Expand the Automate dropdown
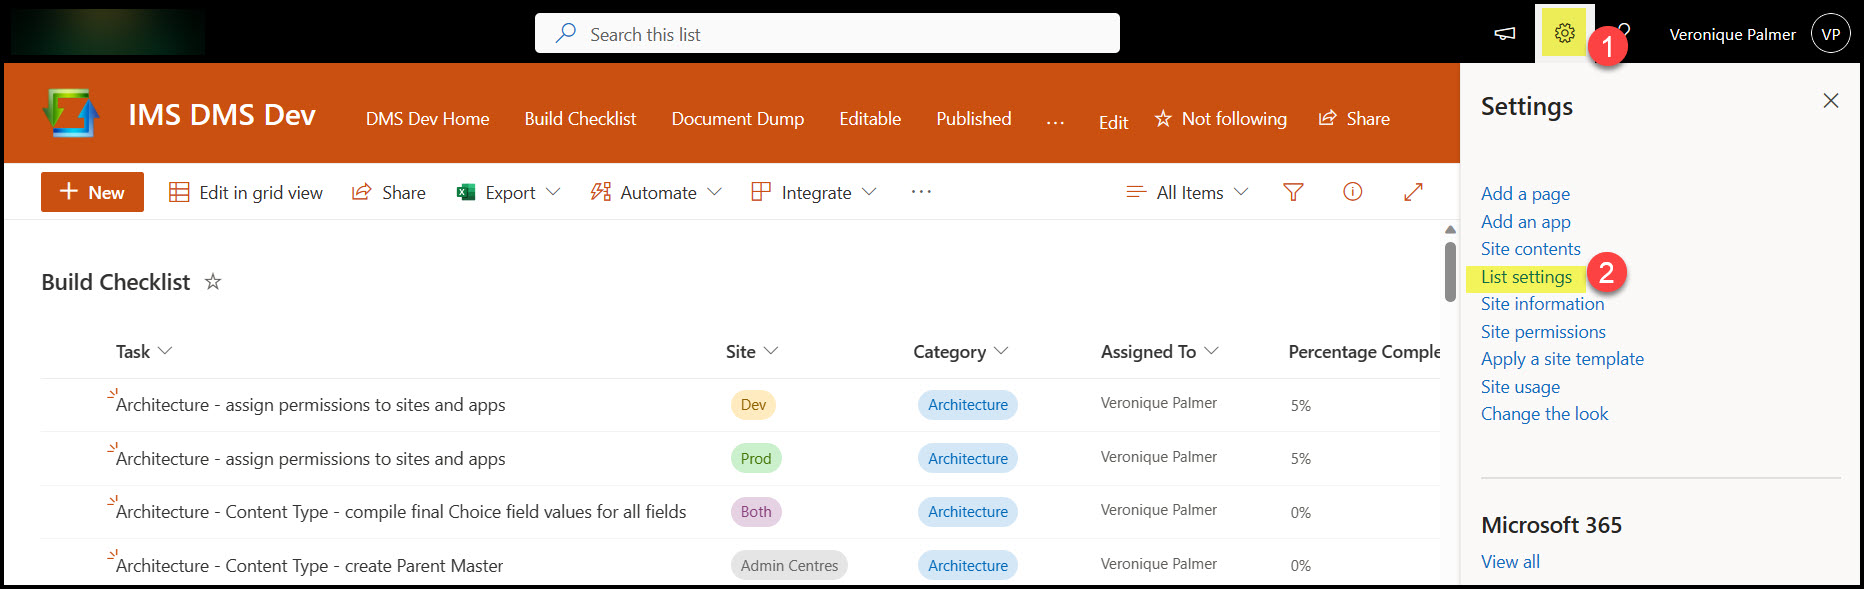Image resolution: width=1864 pixels, height=589 pixels. 656,192
